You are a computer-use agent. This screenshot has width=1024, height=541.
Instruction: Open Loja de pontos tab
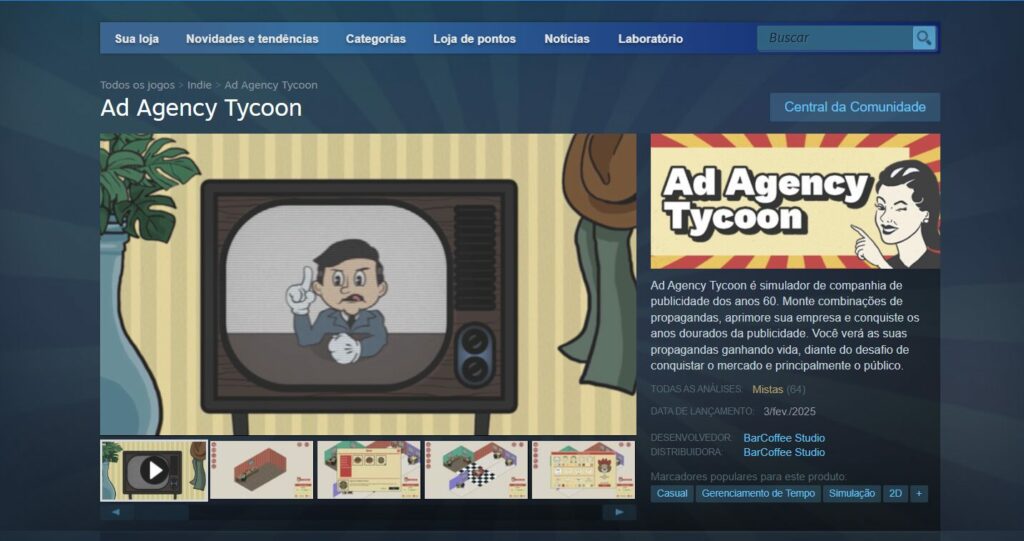tap(475, 39)
